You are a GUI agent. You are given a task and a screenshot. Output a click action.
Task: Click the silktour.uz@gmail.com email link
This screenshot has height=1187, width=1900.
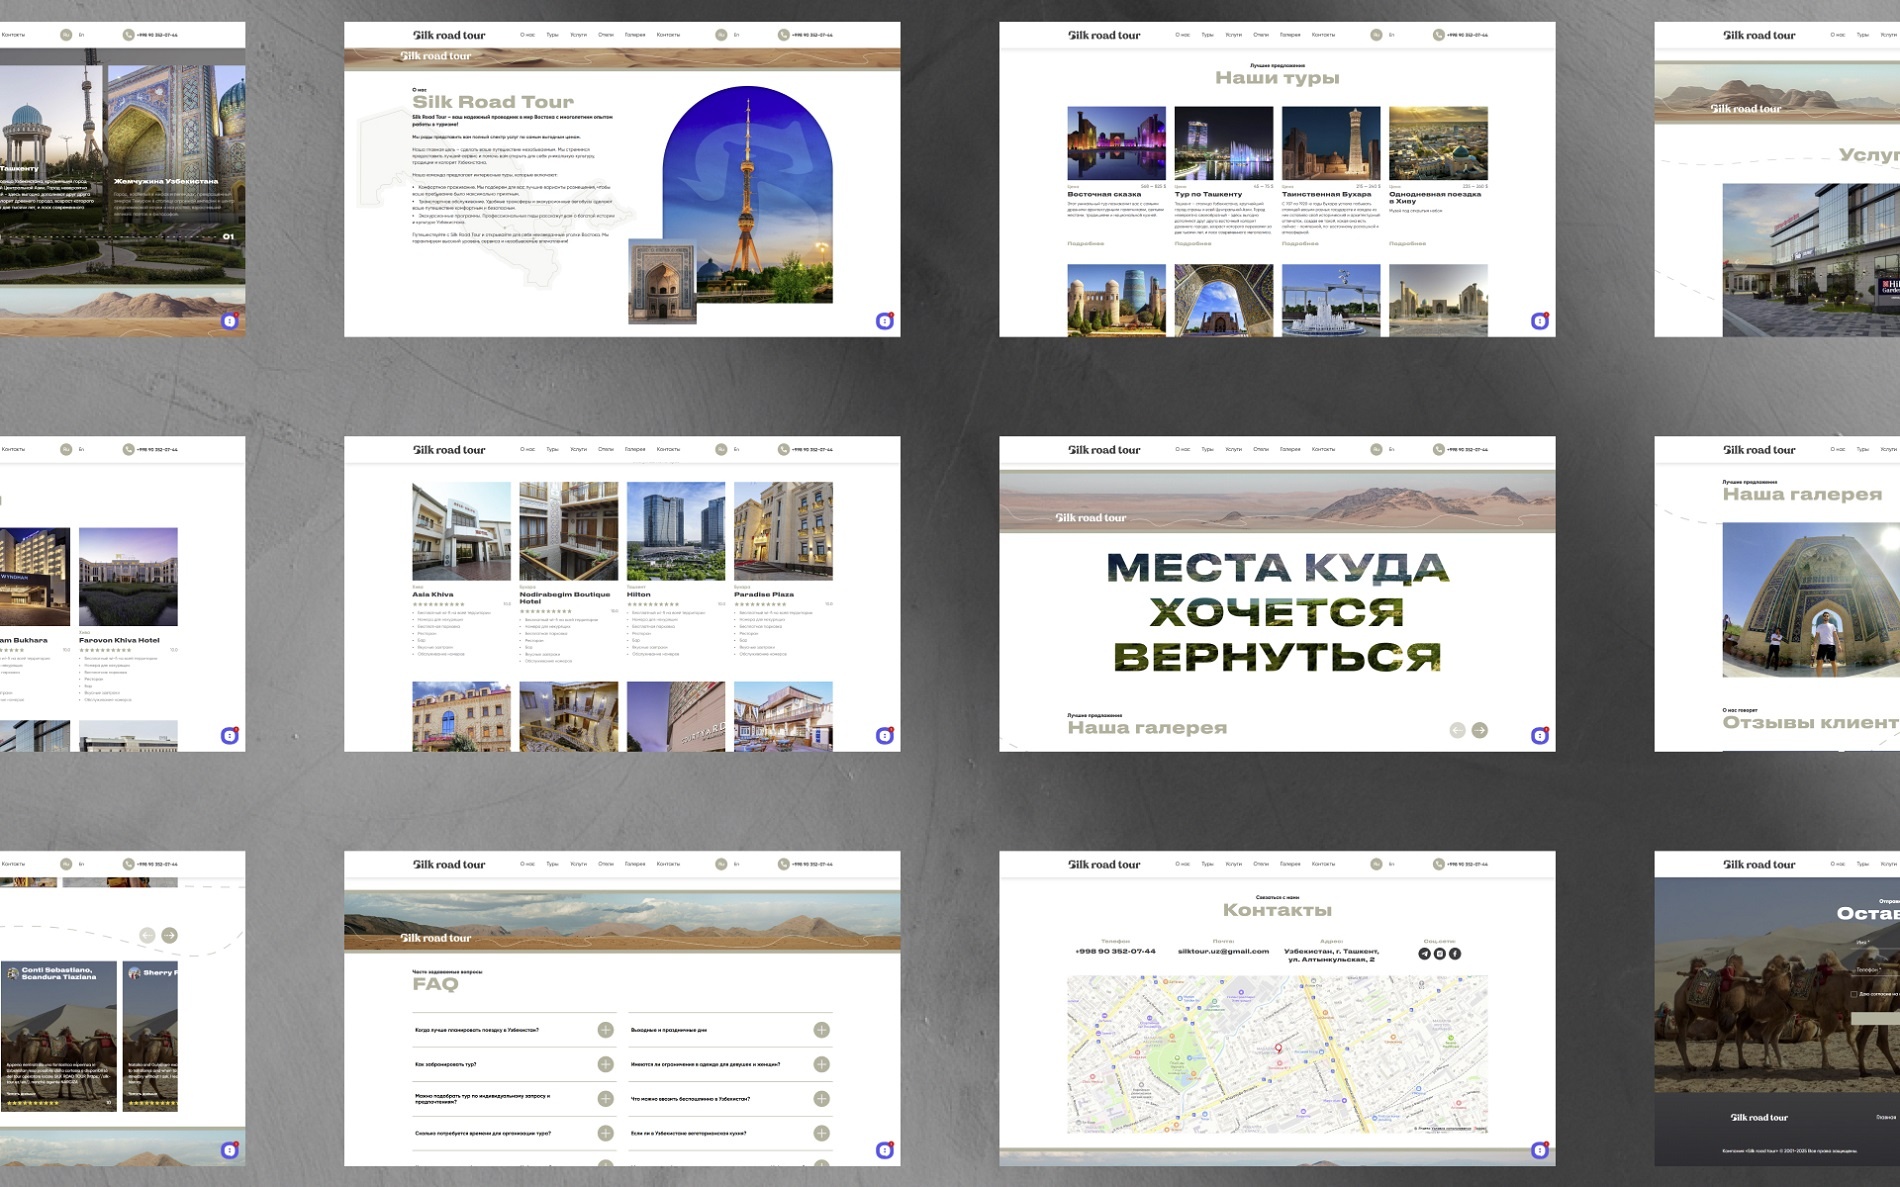click(1223, 951)
